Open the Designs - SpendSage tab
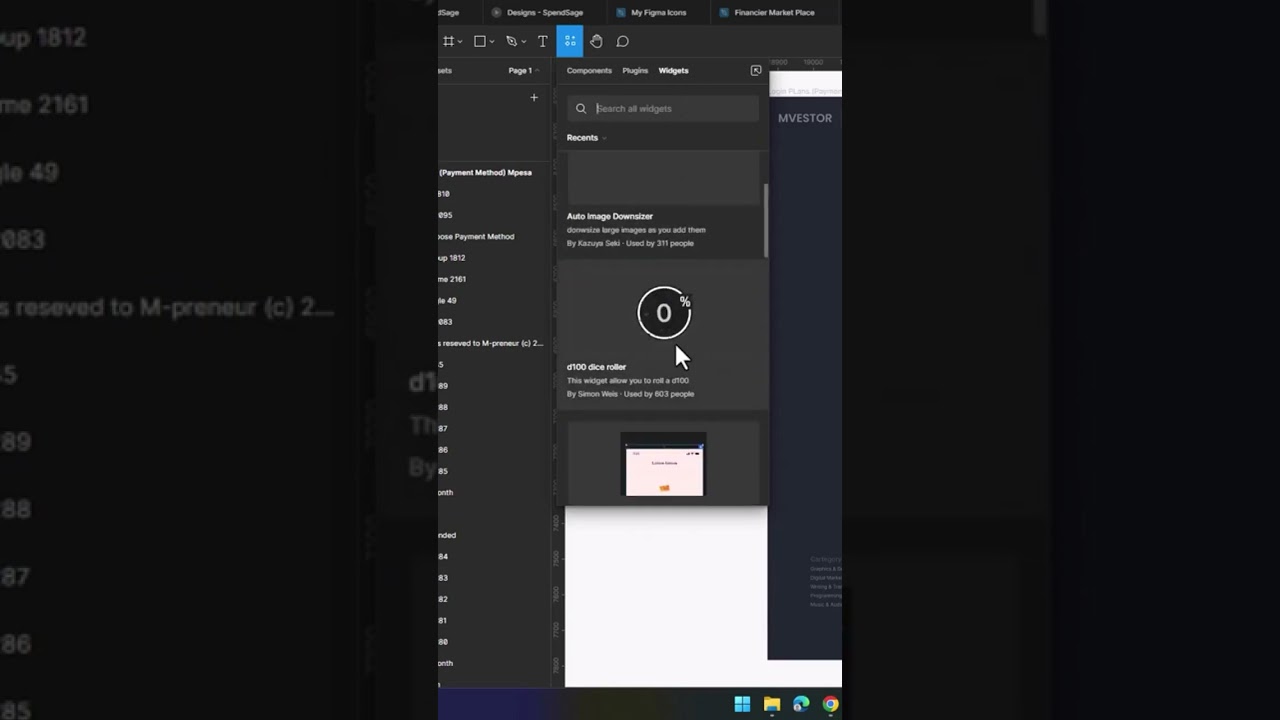The image size is (1280, 720). pos(544,12)
